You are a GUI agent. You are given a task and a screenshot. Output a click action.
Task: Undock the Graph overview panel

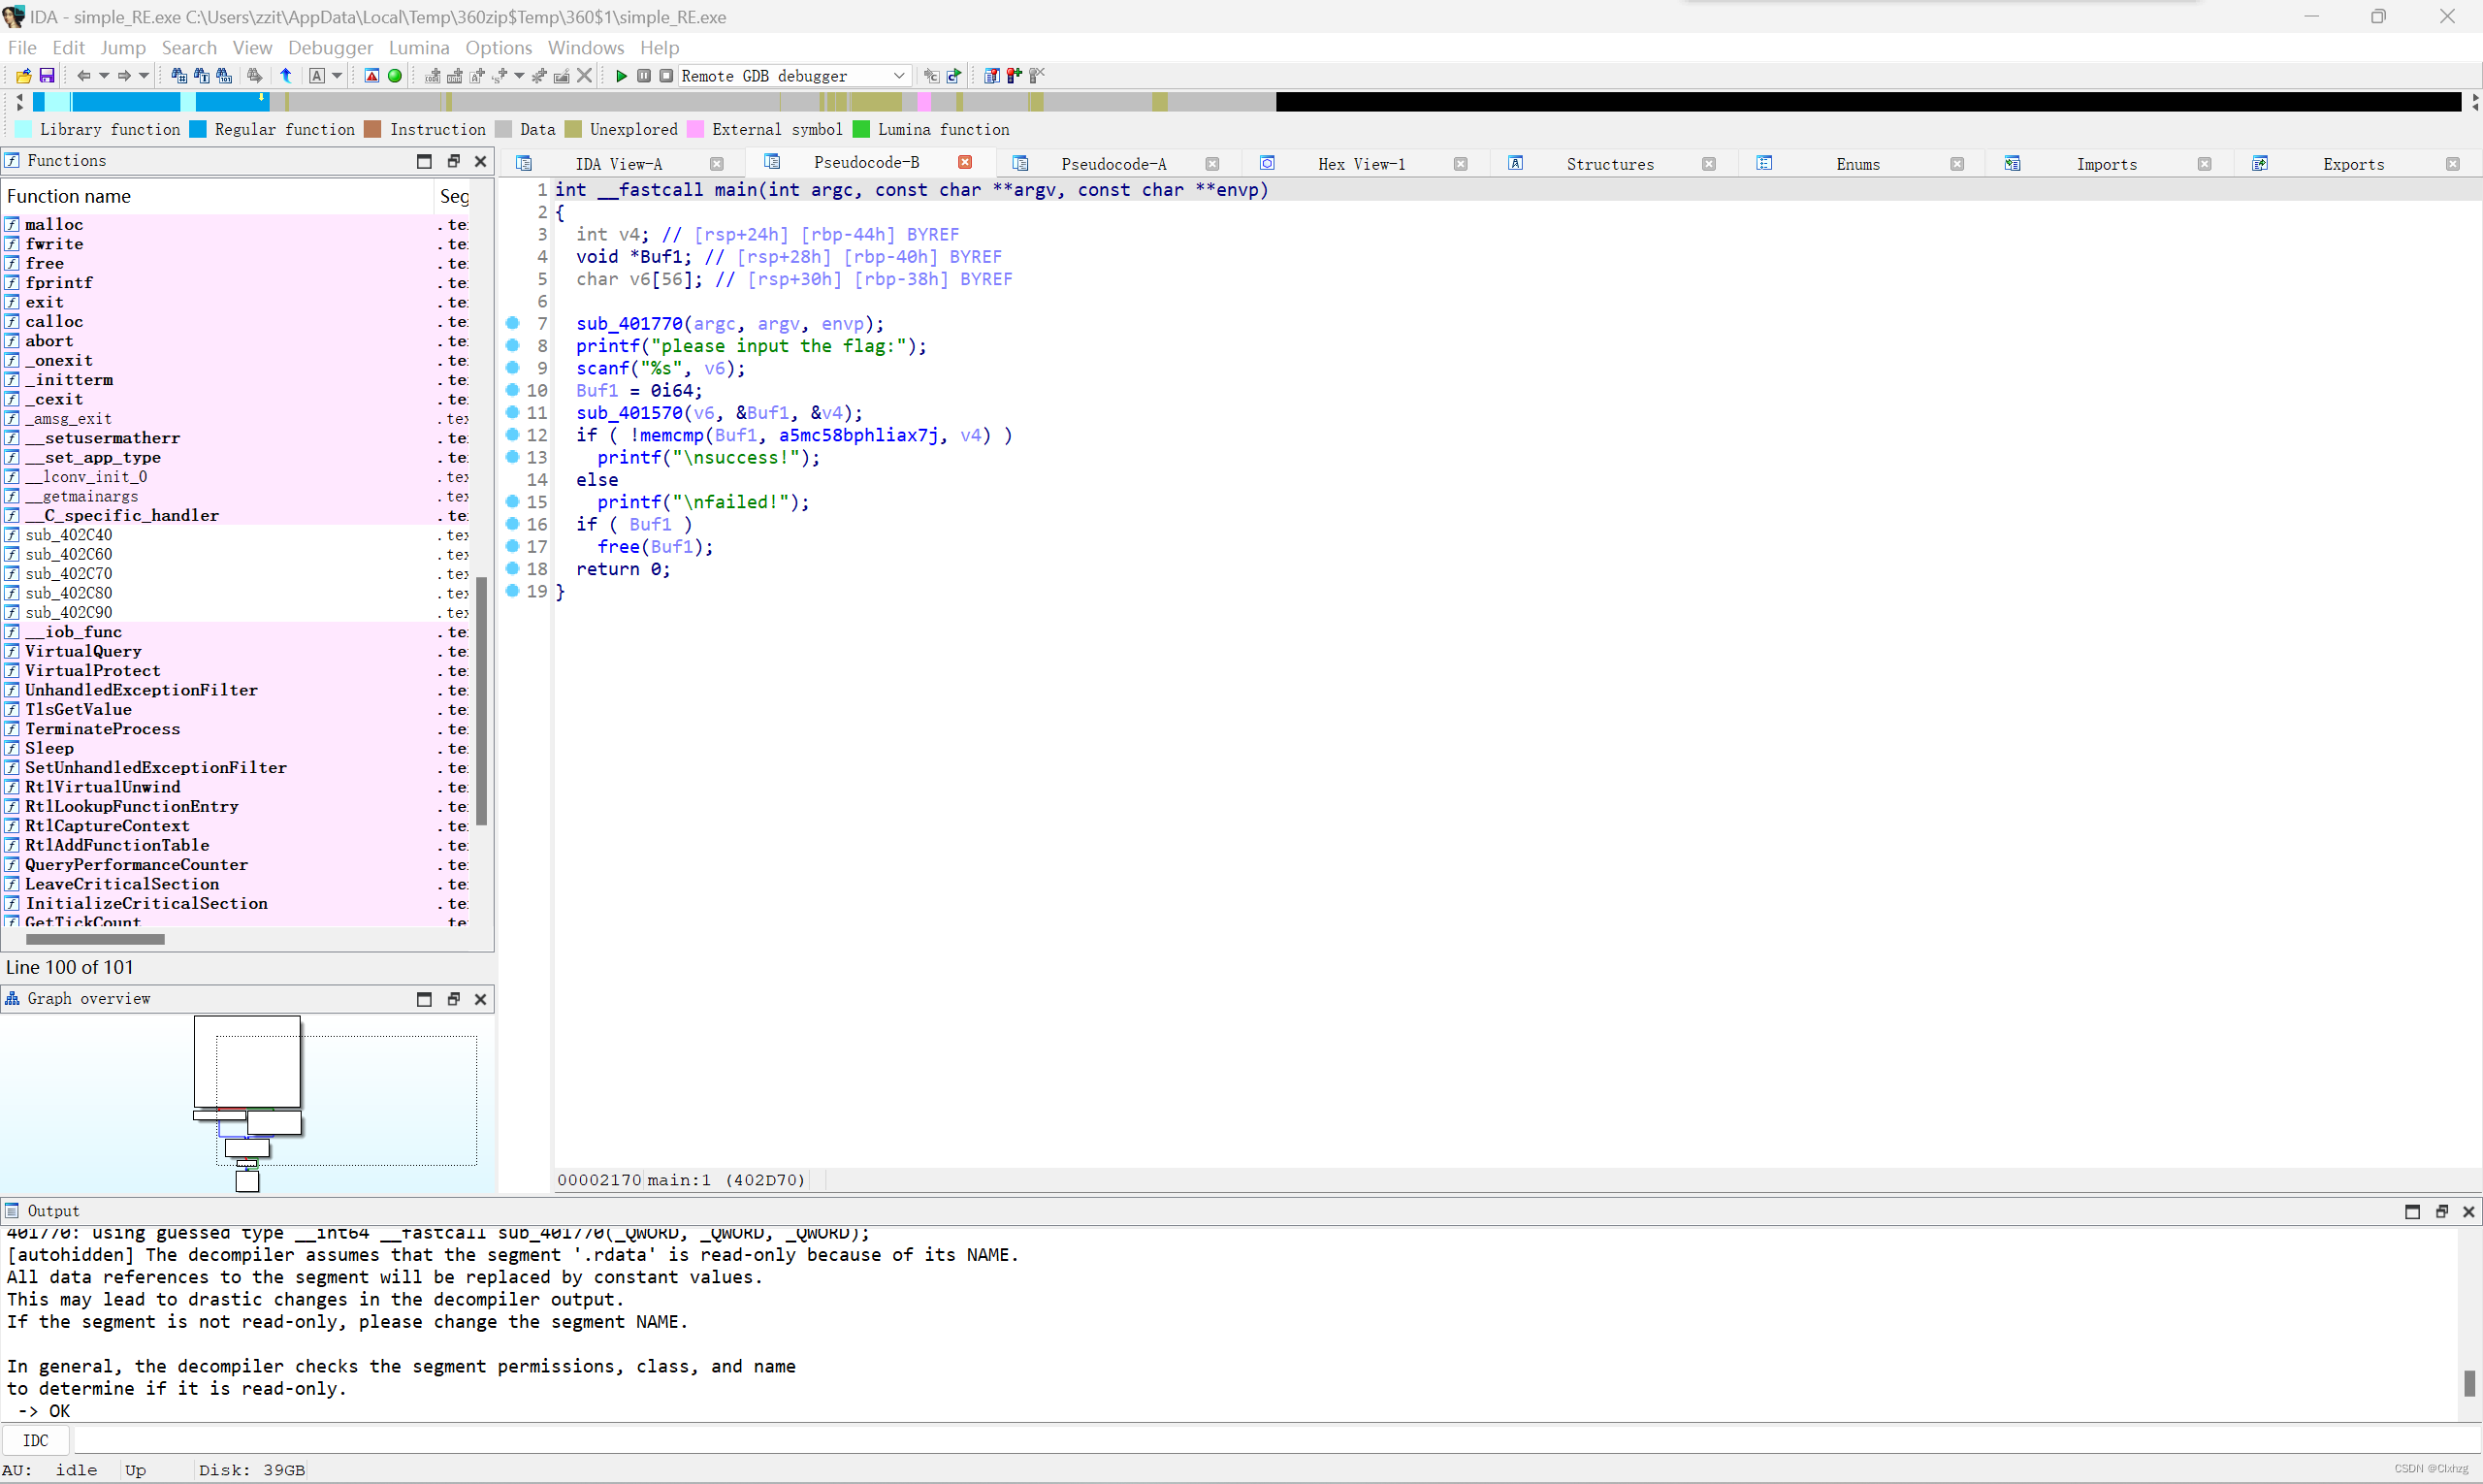pos(454,999)
